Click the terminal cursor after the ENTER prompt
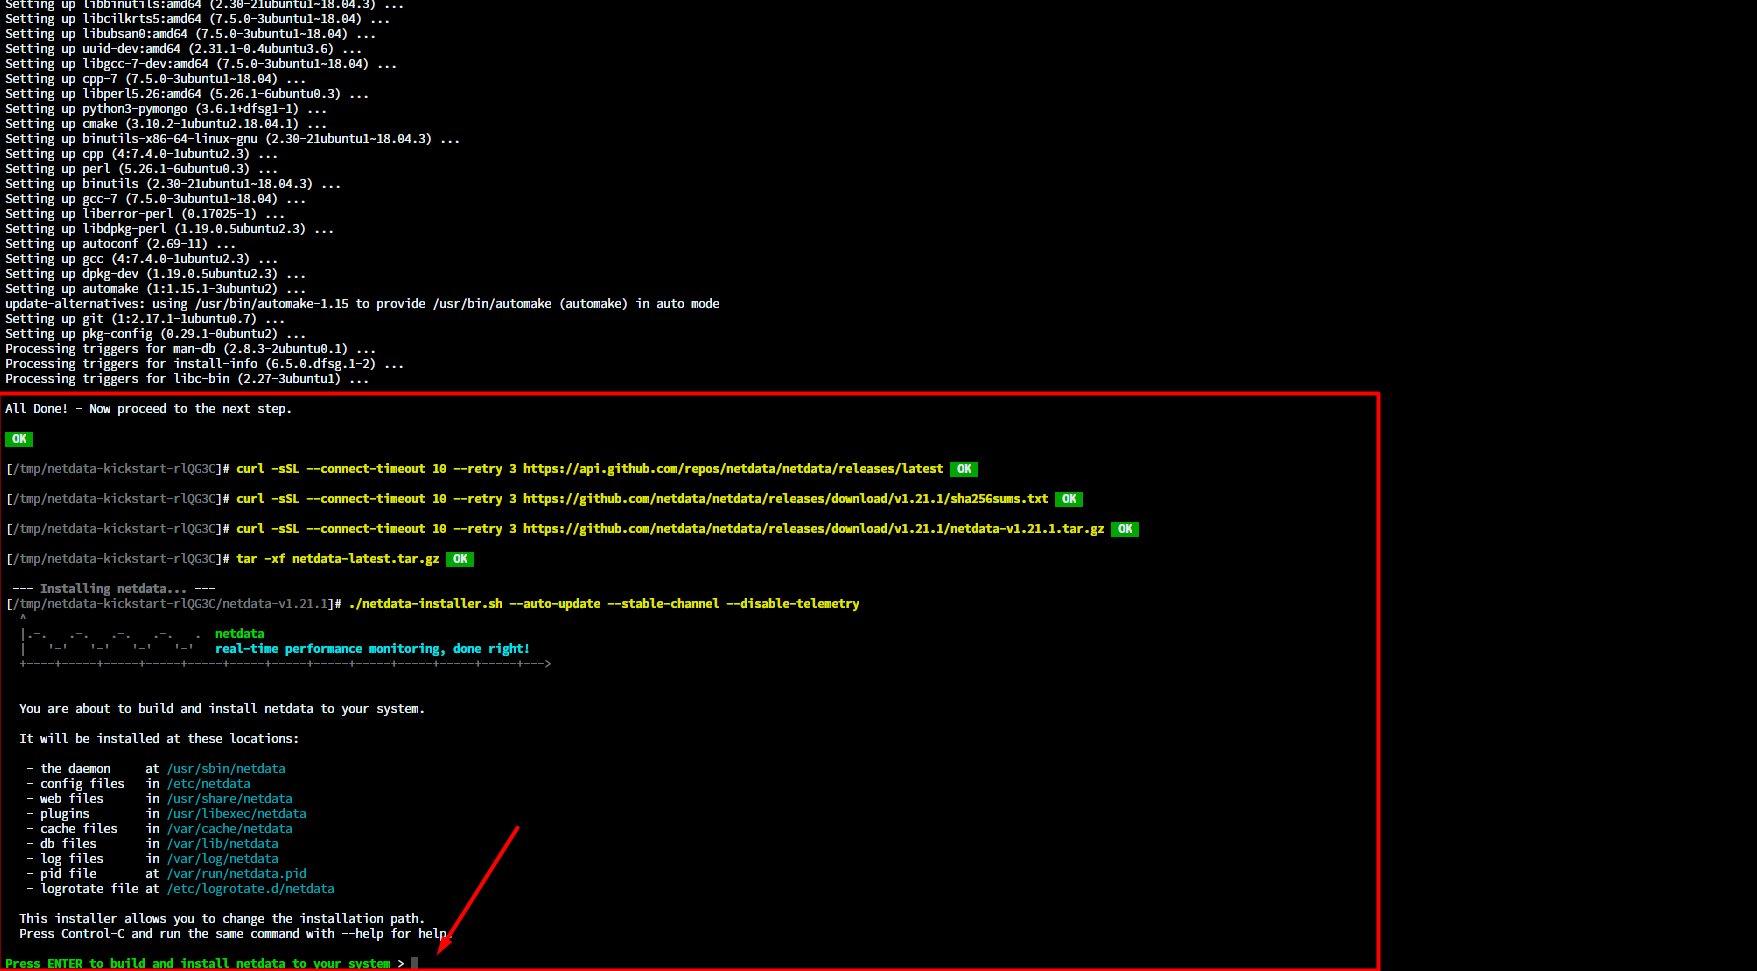1757x971 pixels. tap(415, 964)
